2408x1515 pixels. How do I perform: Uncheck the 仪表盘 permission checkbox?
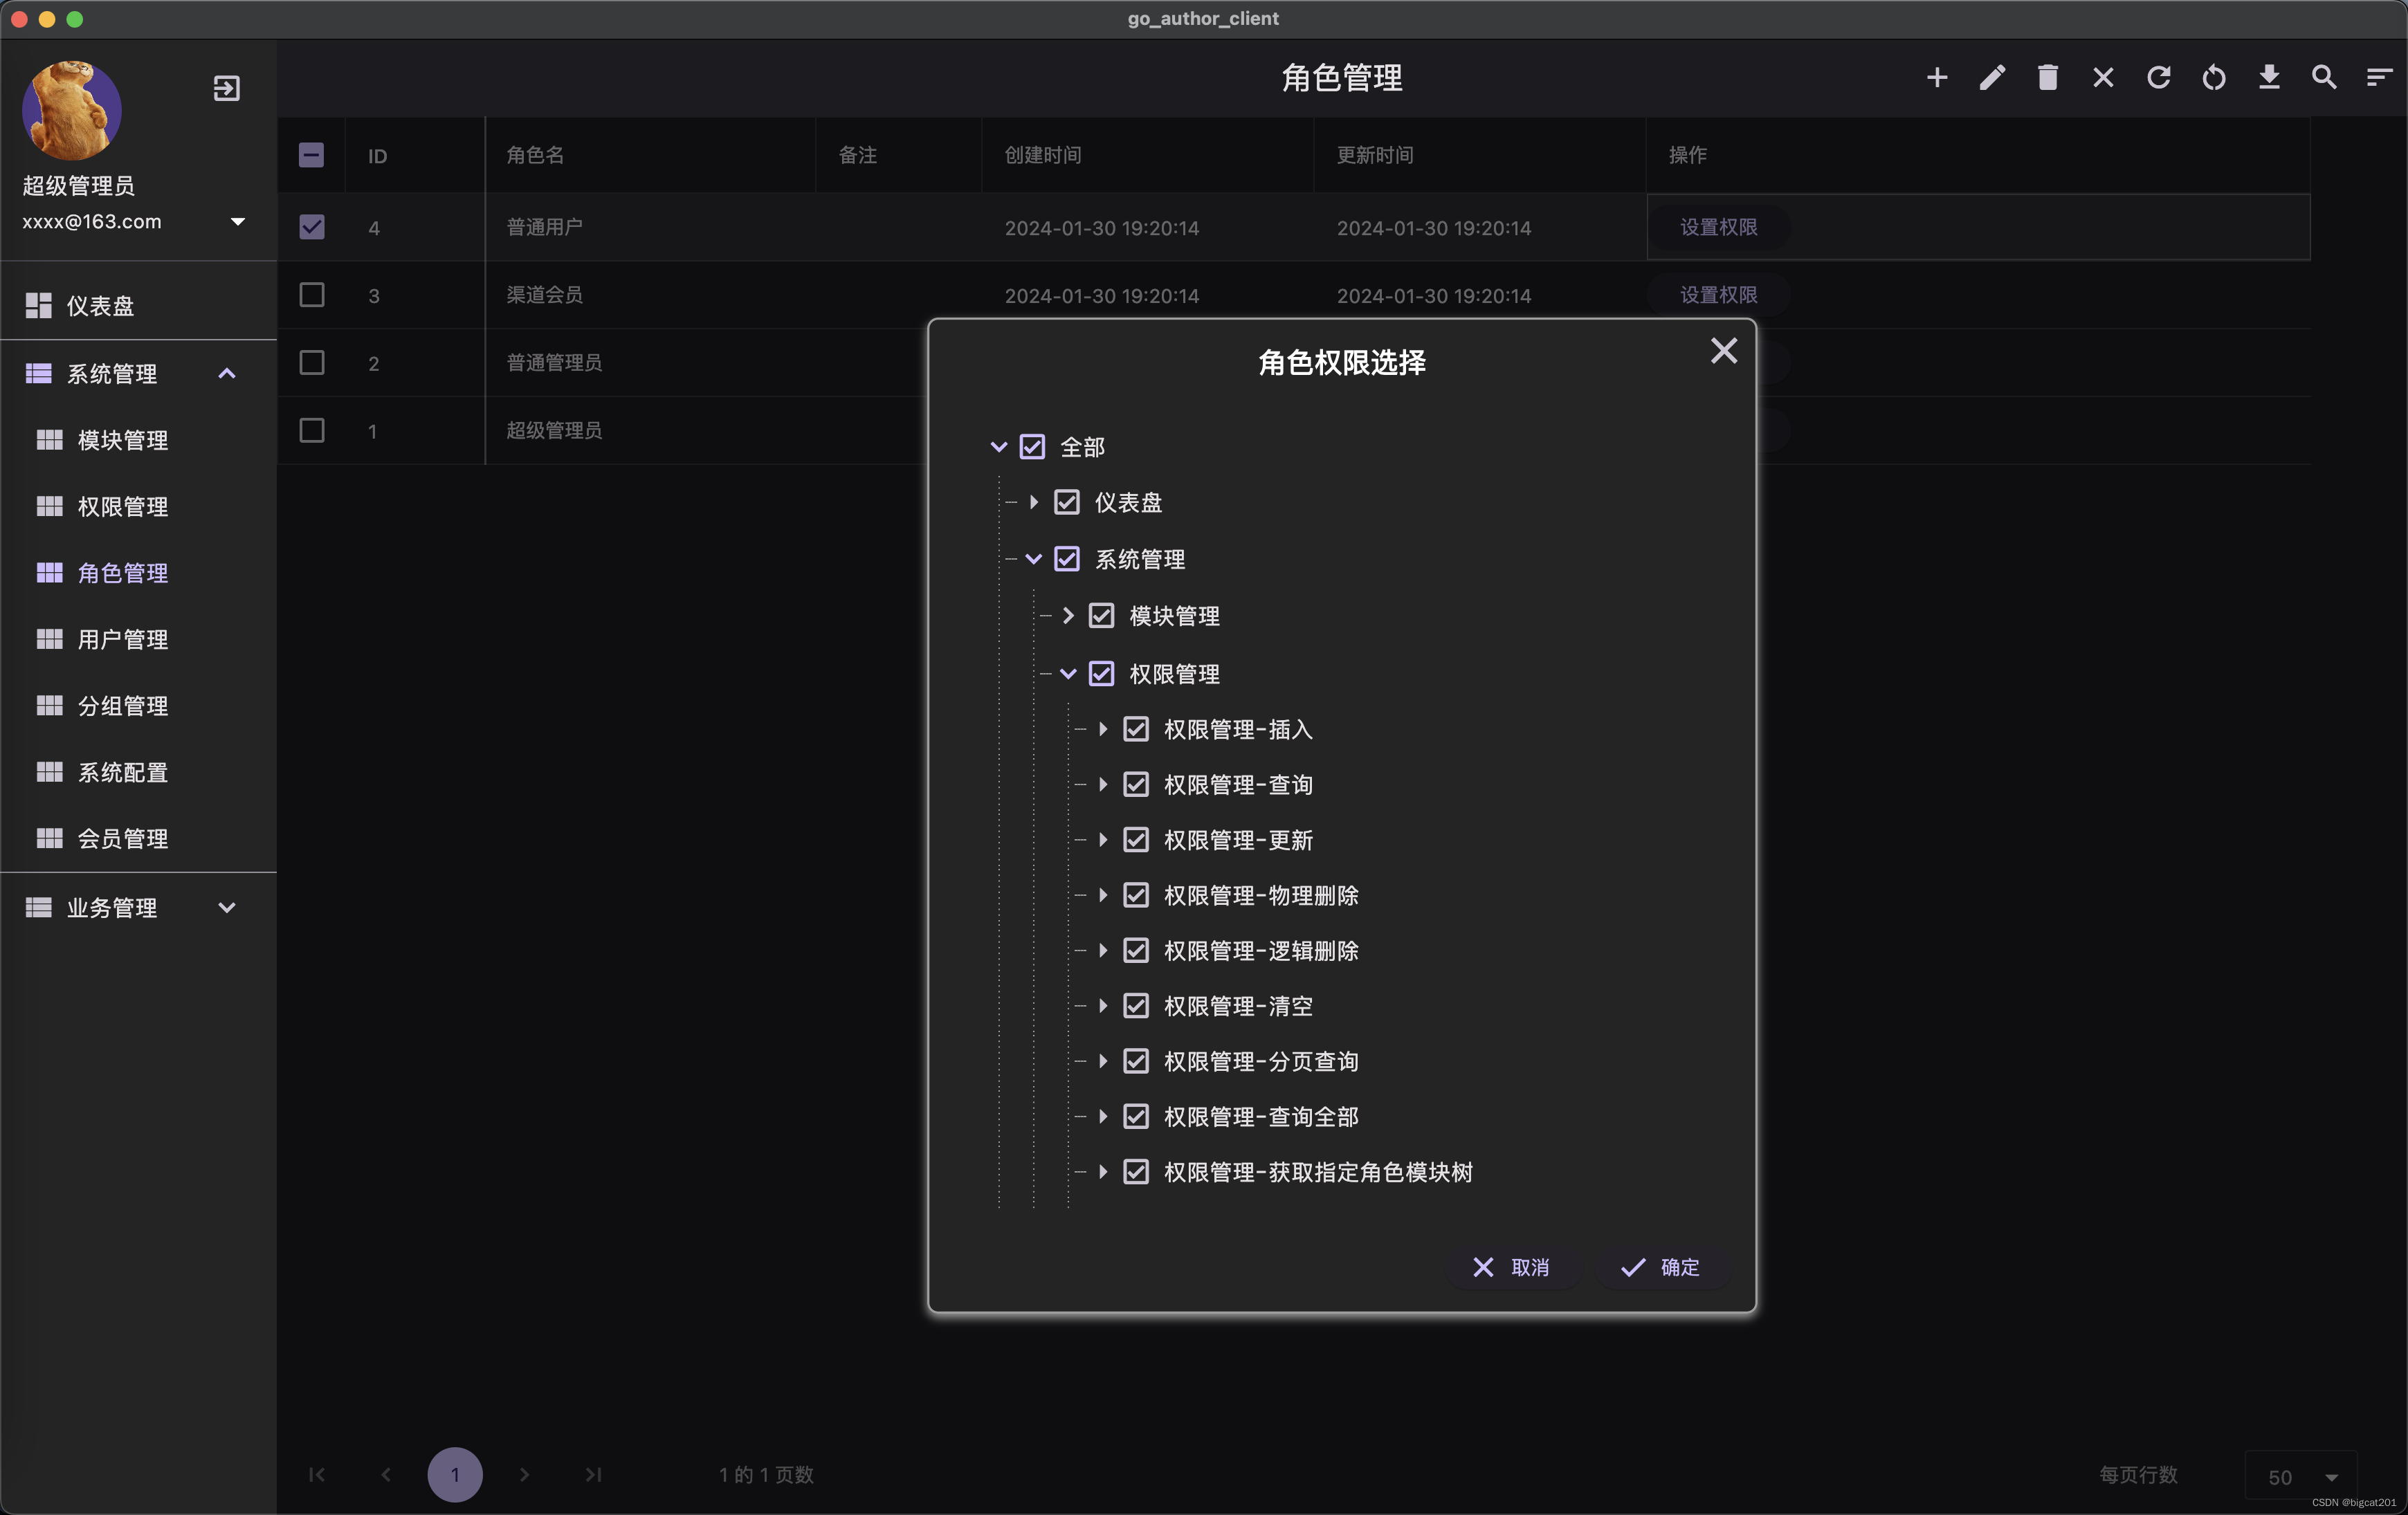pyautogui.click(x=1066, y=502)
